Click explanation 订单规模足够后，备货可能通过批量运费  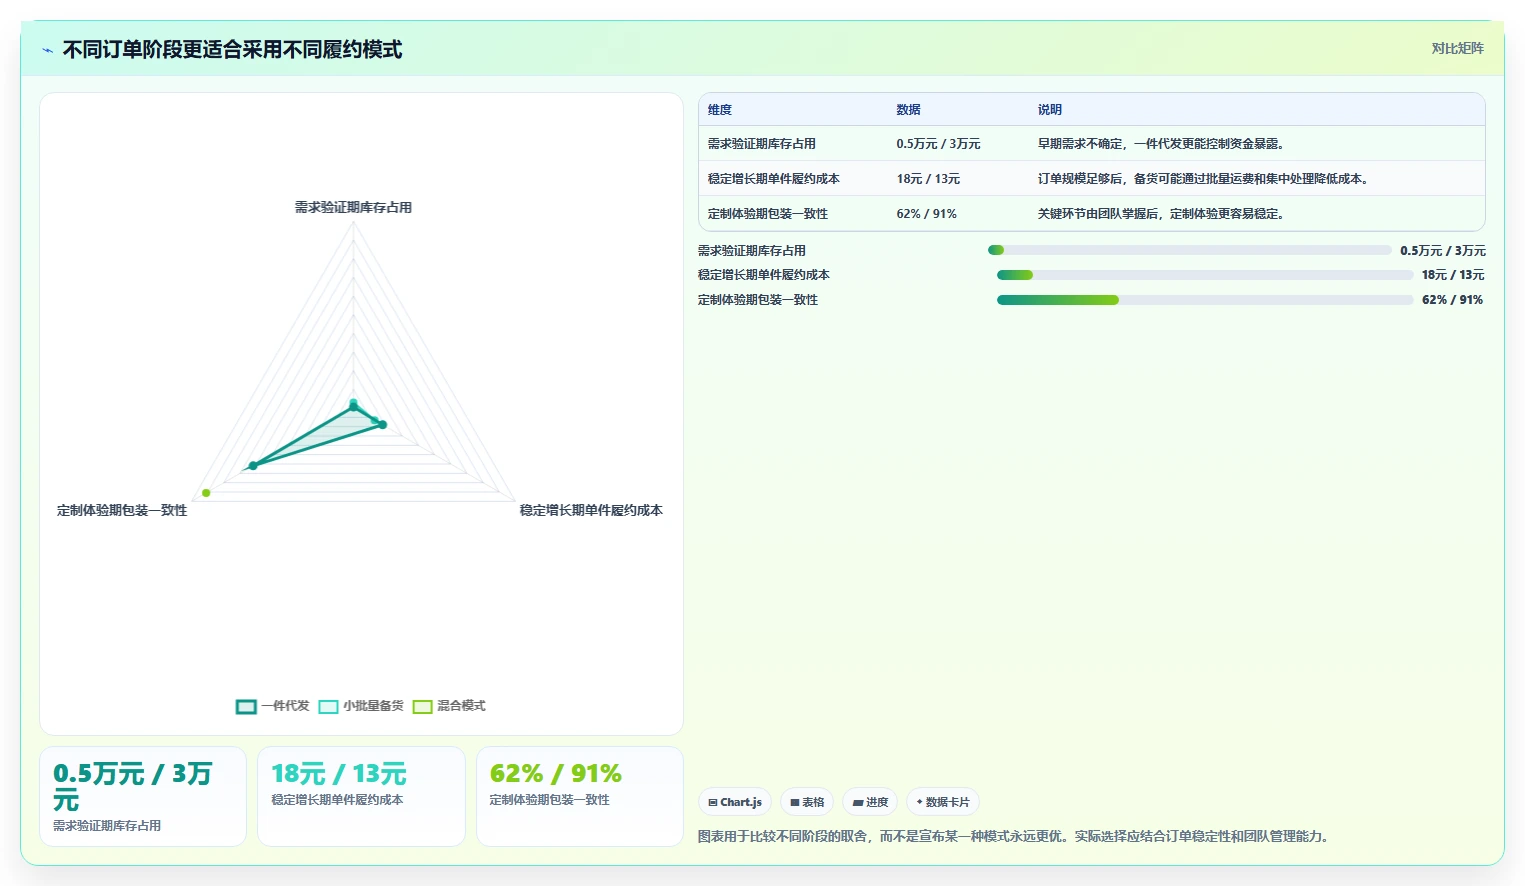(1203, 179)
